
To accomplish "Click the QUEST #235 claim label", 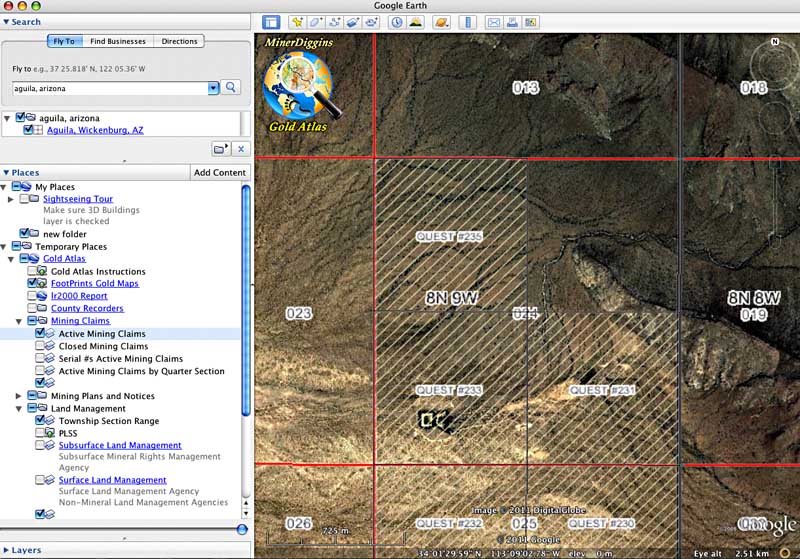I will [x=449, y=237].
